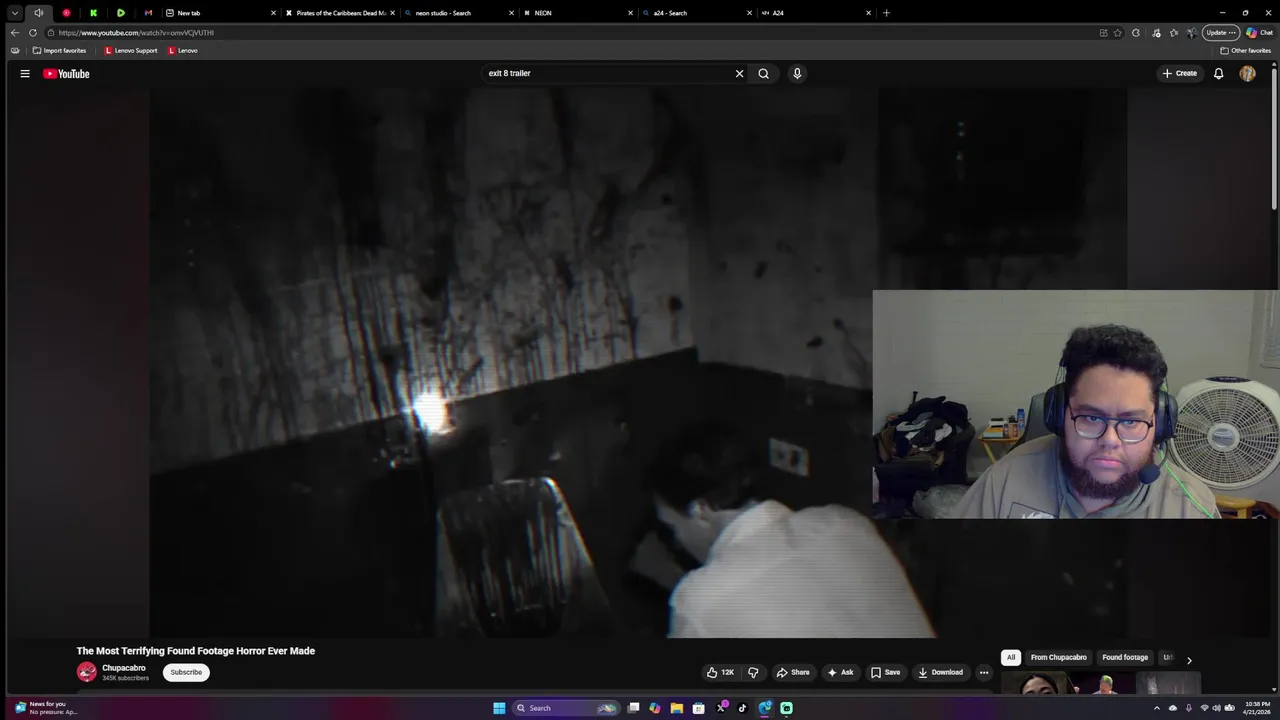Switch to the NEON tab

click(579, 13)
